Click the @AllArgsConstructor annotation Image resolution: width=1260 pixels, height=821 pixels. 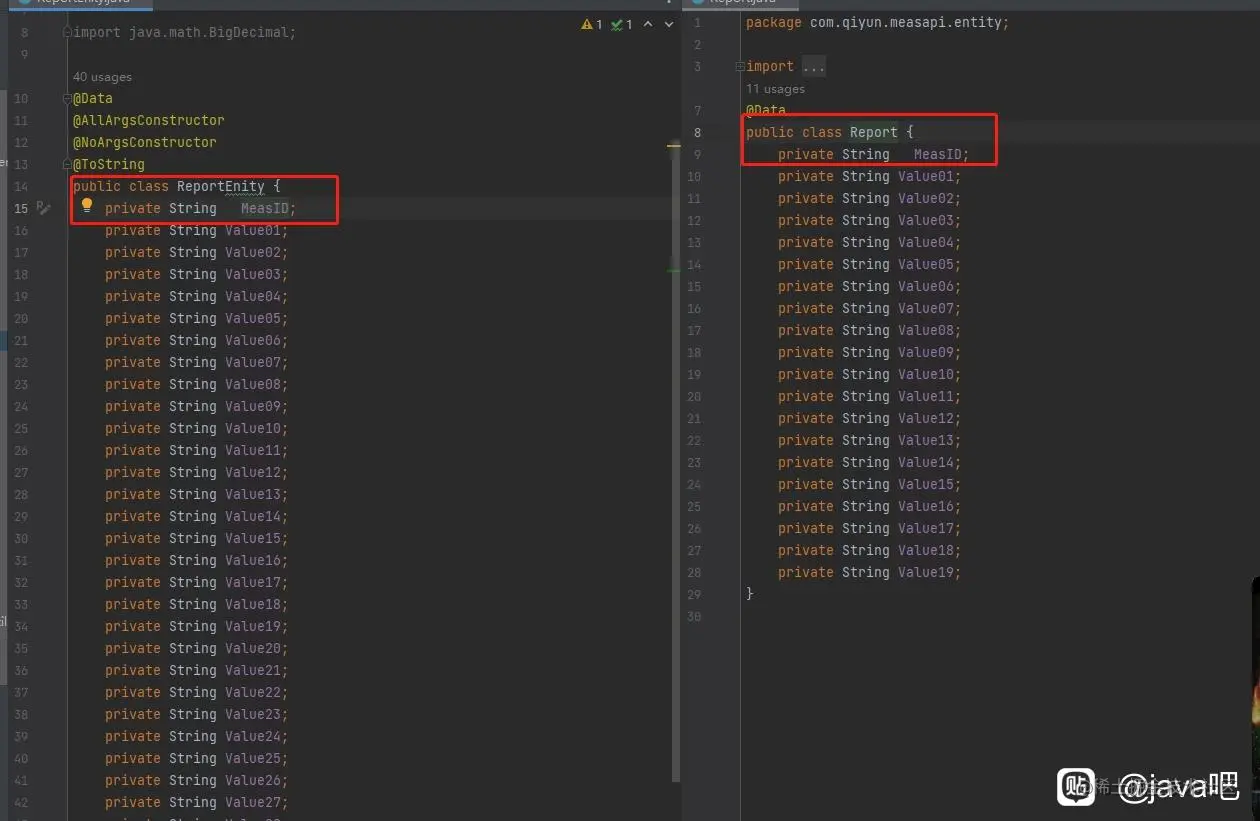tap(149, 120)
